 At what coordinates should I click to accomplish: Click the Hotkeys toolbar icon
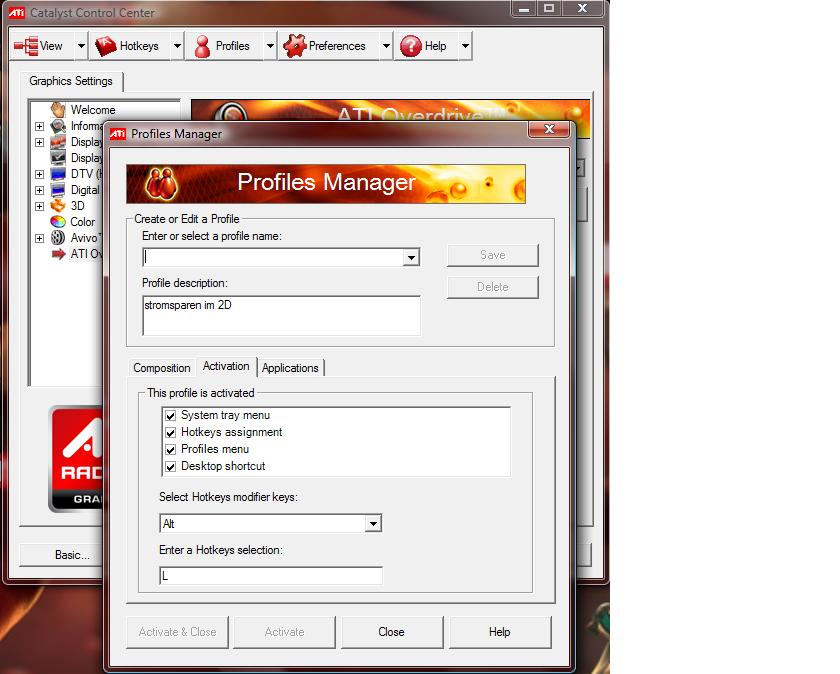coord(106,46)
